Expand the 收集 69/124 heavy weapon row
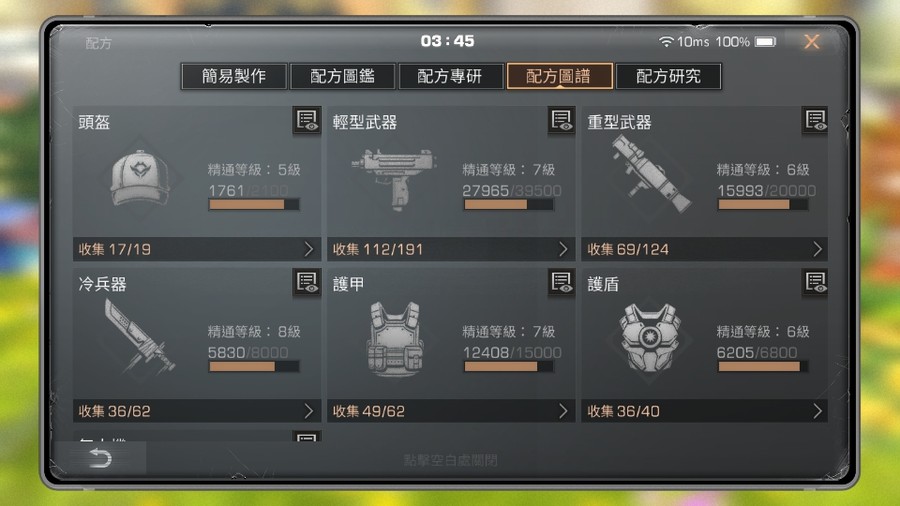The height and width of the screenshot is (506, 900). coord(705,249)
